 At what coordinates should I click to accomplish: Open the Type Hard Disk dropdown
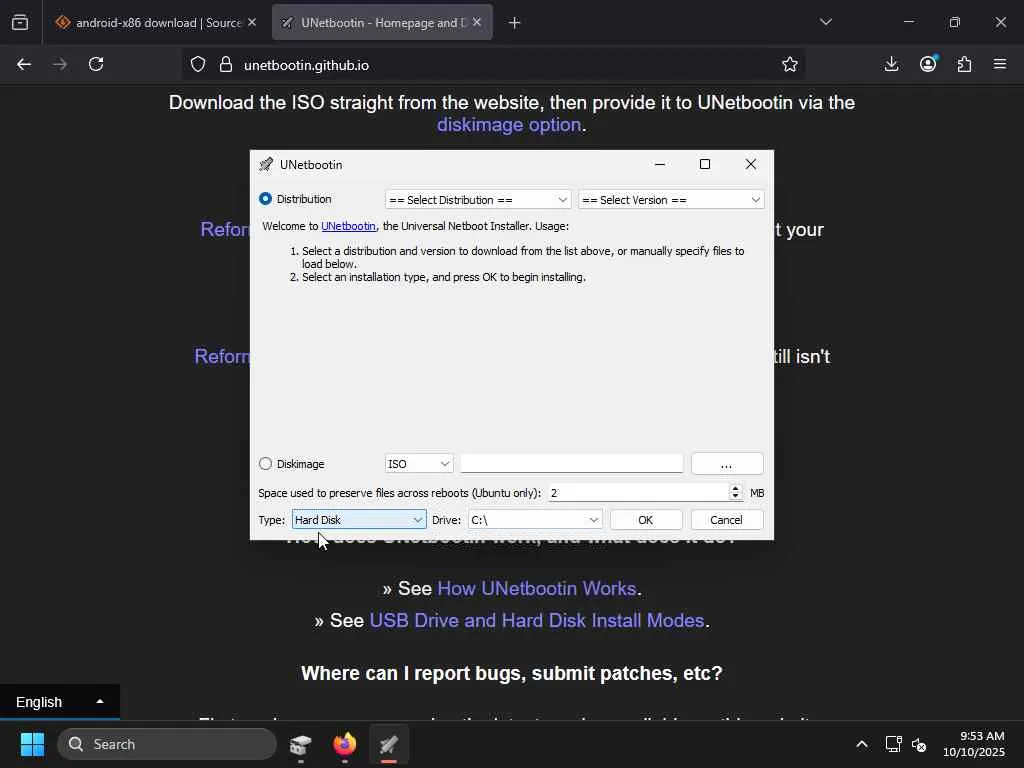click(359, 520)
